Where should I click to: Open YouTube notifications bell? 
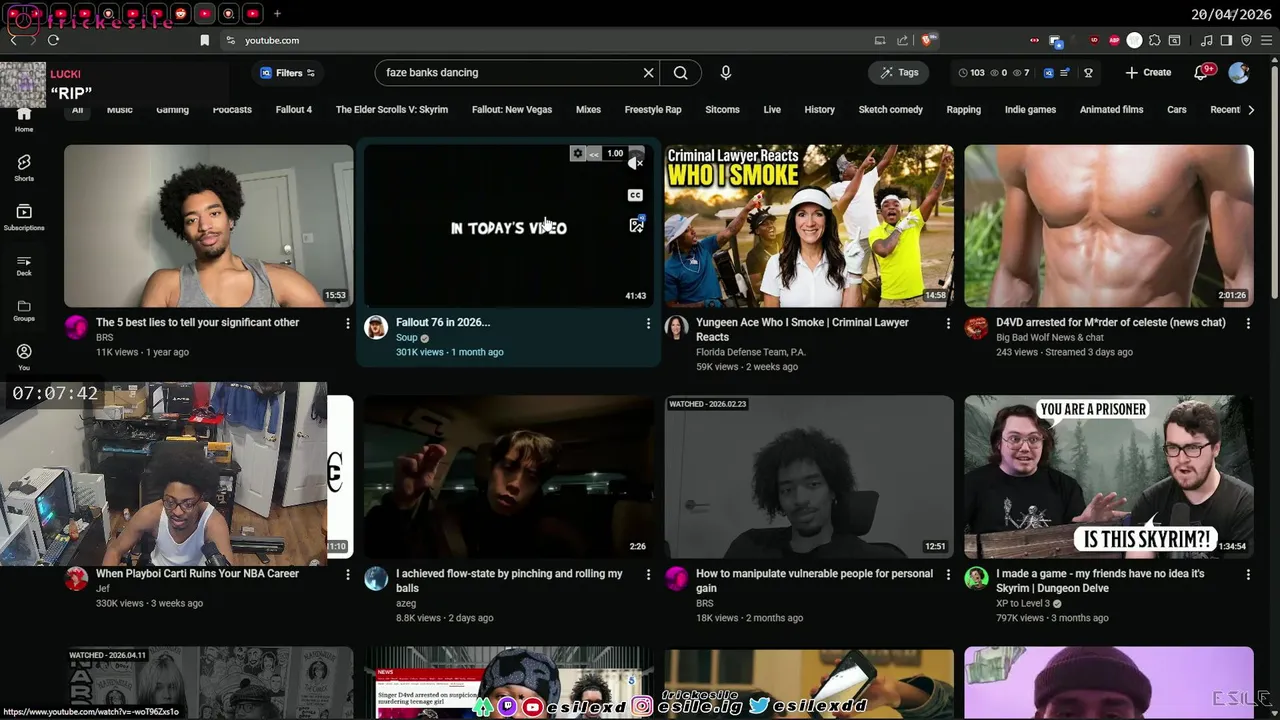pos(1203,72)
